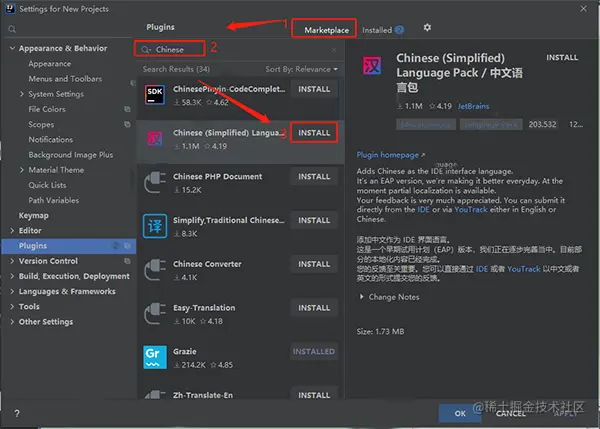Click the copy icon beside File Colors
The height and width of the screenshot is (429, 600).
click(127, 109)
